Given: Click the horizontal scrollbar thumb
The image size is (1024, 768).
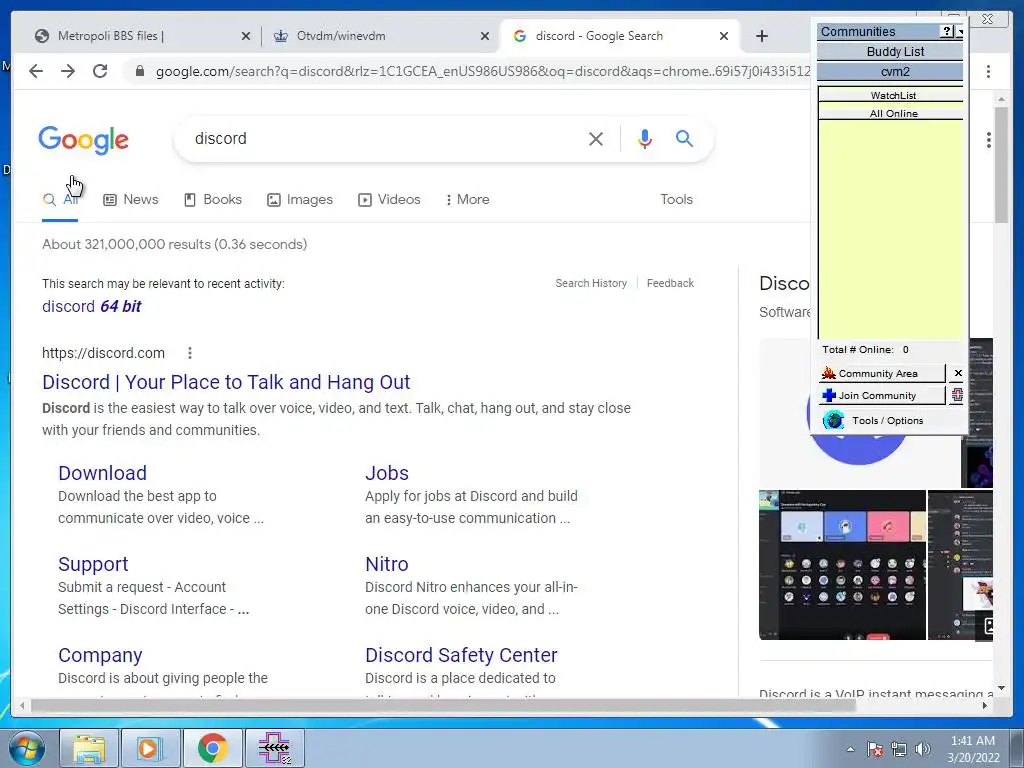Looking at the screenshot, I should coord(443,705).
